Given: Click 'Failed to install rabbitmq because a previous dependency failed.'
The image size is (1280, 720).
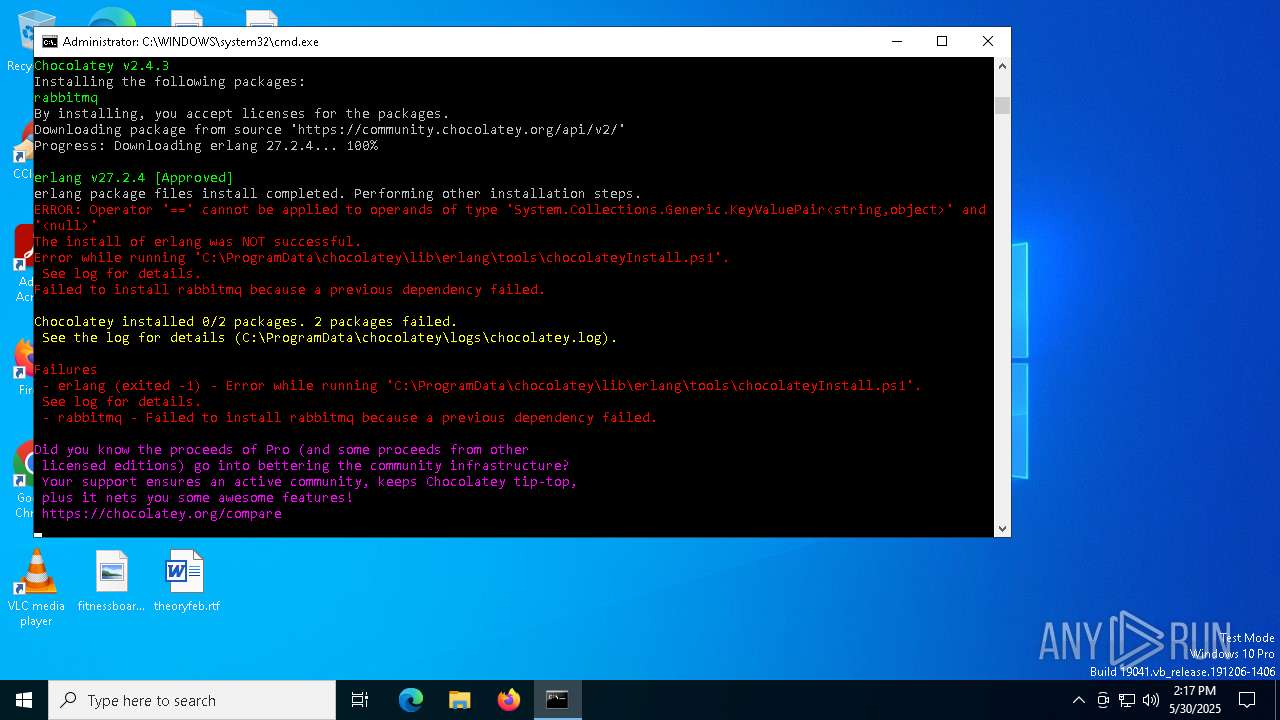Looking at the screenshot, I should coord(290,290).
